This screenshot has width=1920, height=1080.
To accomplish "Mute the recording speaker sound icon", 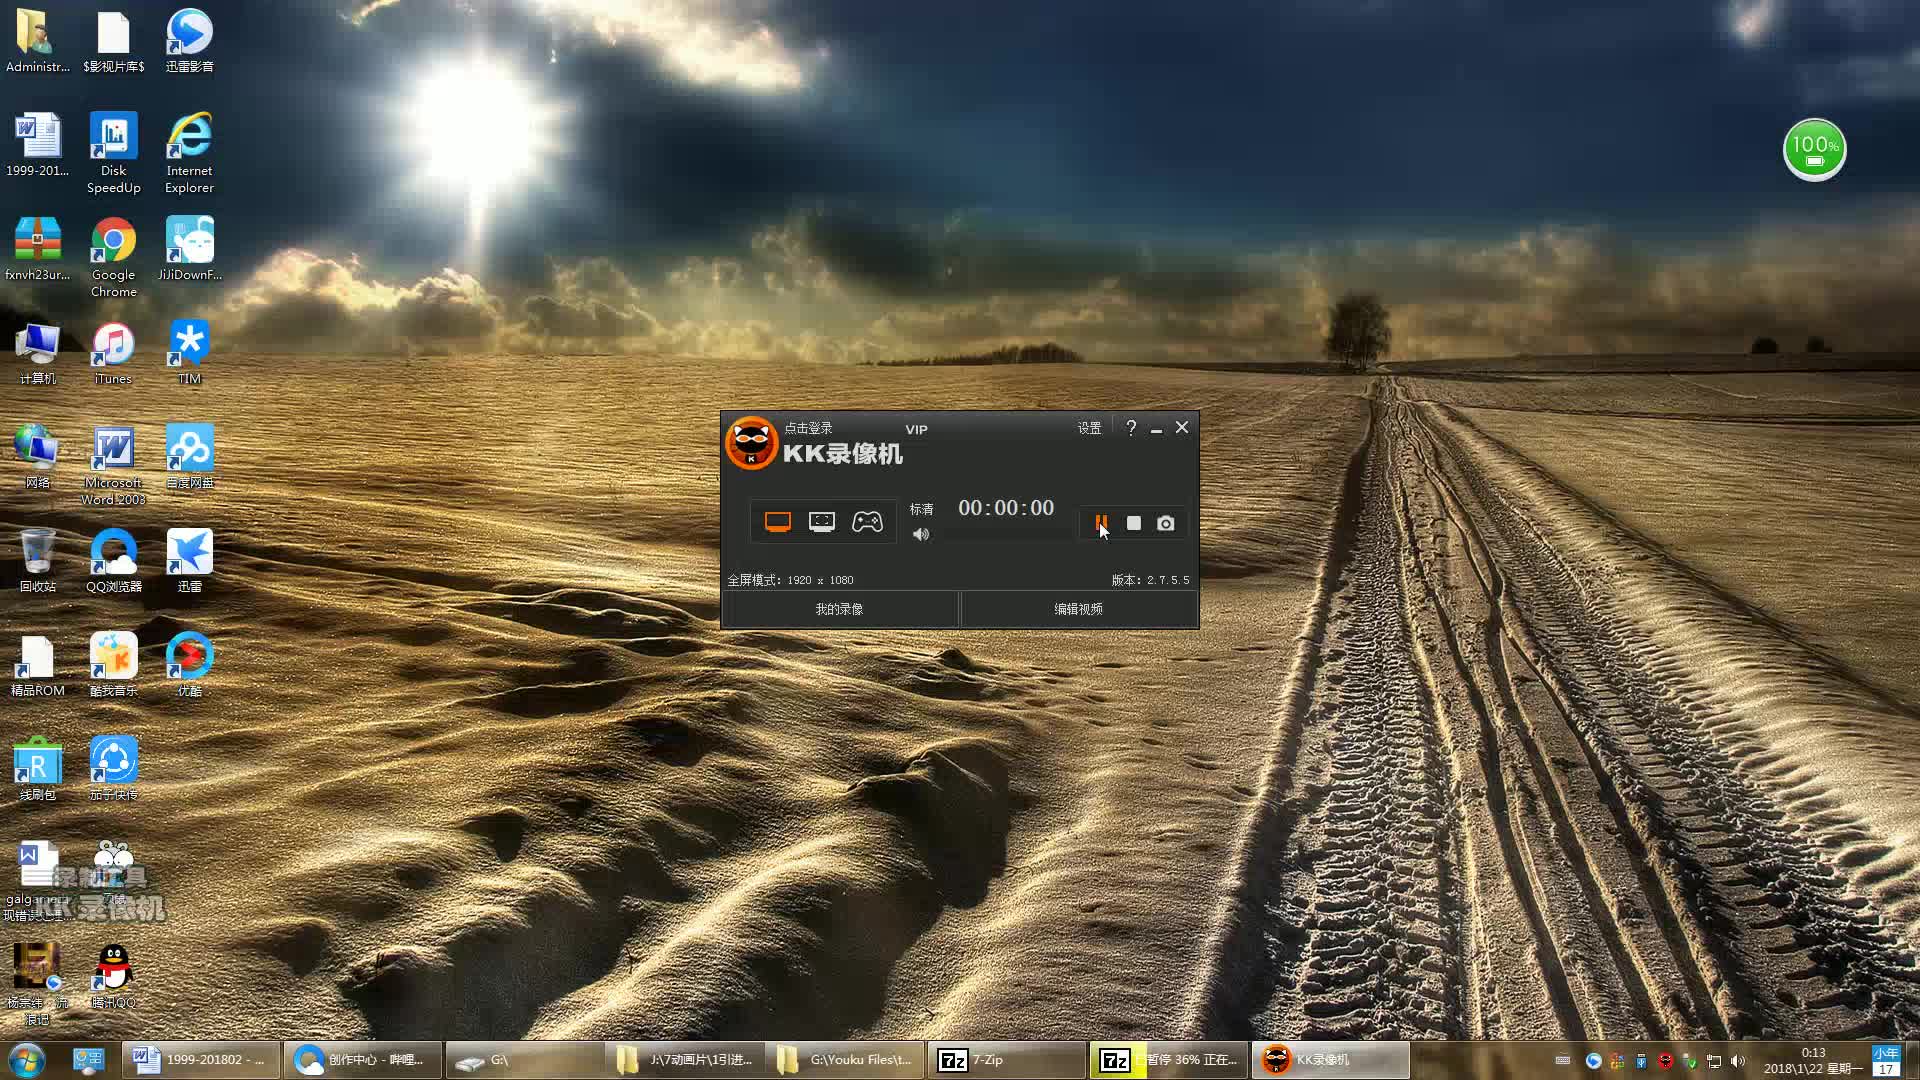I will (921, 535).
